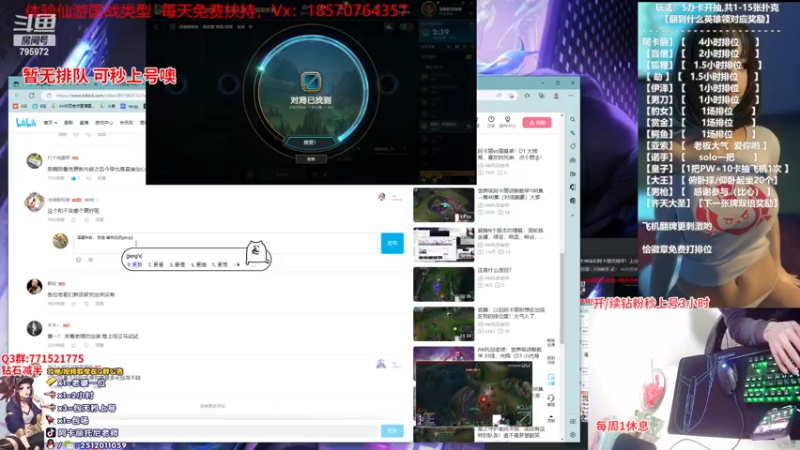The width and height of the screenshot is (800, 450).
Task: Open the League client stats chart icon
Action: point(389,27)
